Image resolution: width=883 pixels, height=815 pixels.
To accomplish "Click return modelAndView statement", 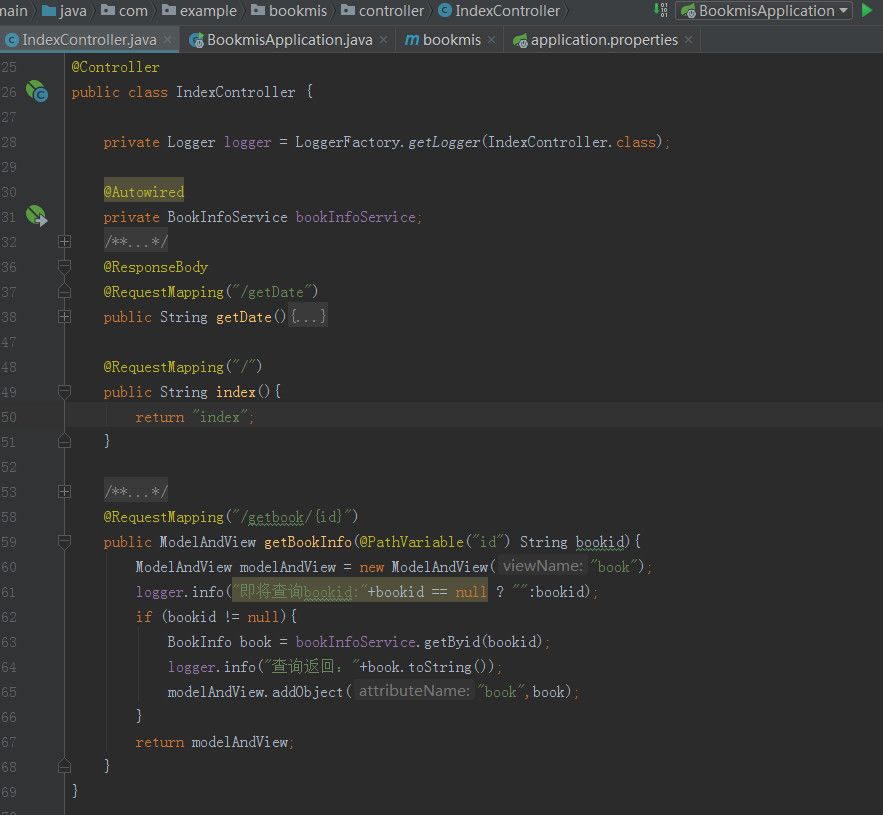I will pyautogui.click(x=214, y=742).
